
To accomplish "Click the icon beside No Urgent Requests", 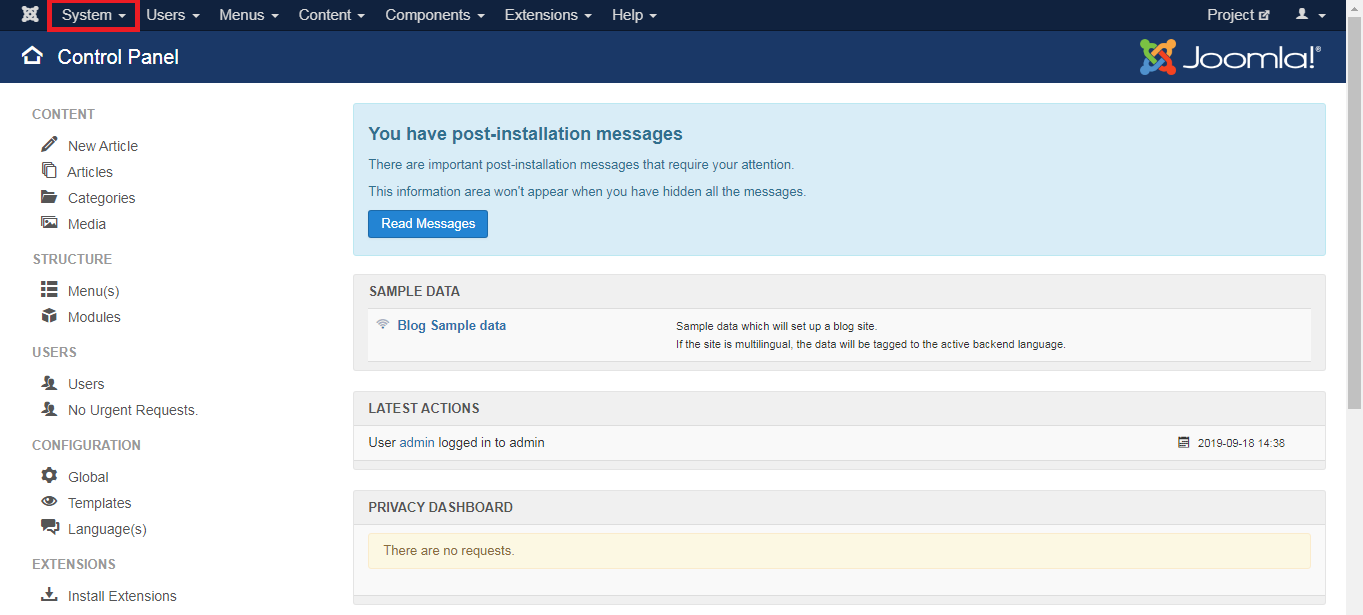I will coord(49,409).
